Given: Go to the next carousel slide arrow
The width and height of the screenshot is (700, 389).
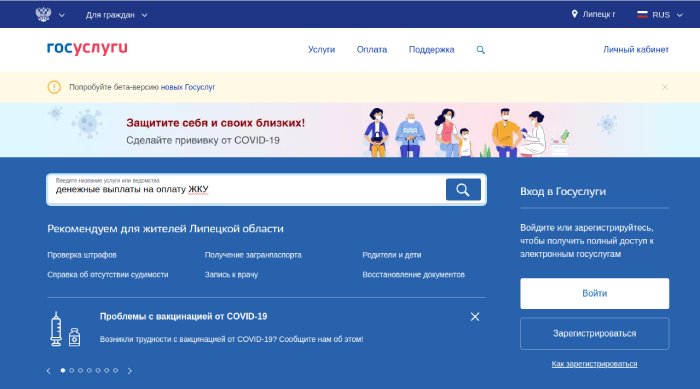Looking at the screenshot, I should click(130, 371).
